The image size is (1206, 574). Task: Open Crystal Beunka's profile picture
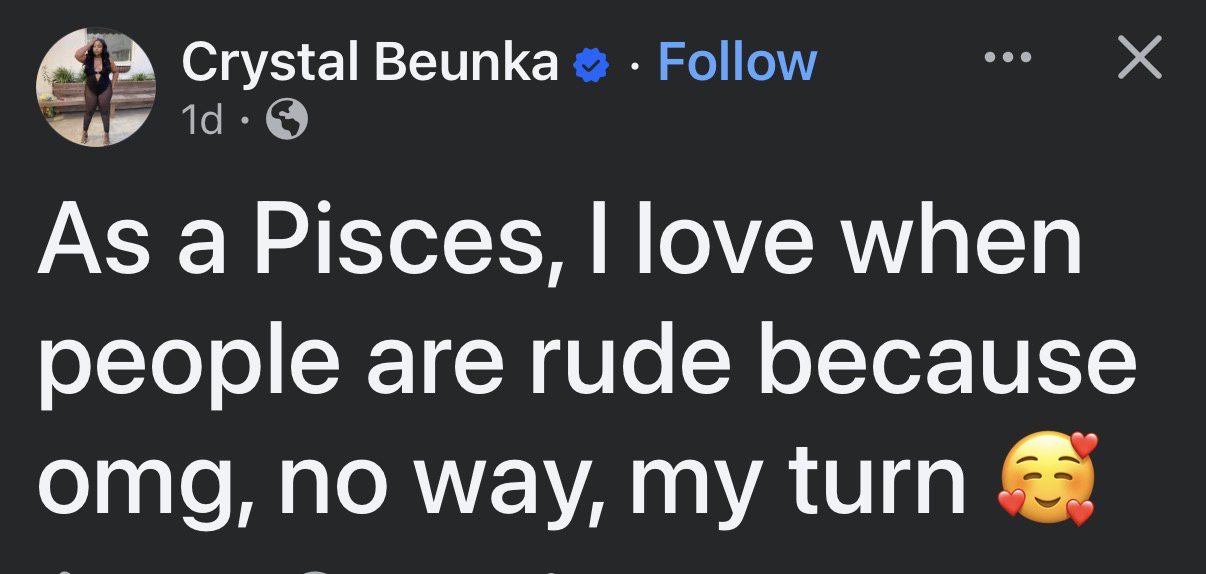tap(96, 89)
